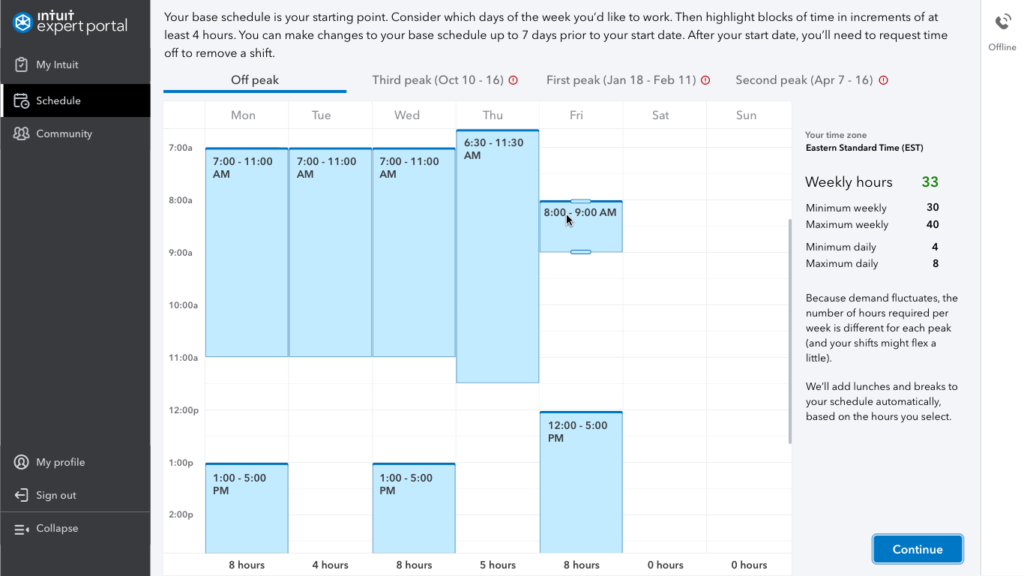Click the First peak alert icon

click(x=705, y=81)
